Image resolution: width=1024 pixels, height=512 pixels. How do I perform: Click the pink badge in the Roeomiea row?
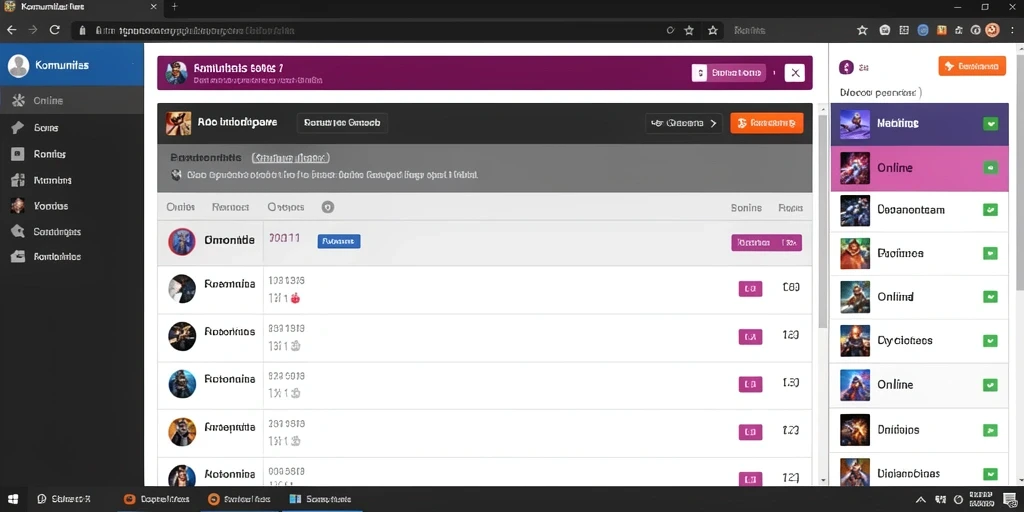pos(750,289)
